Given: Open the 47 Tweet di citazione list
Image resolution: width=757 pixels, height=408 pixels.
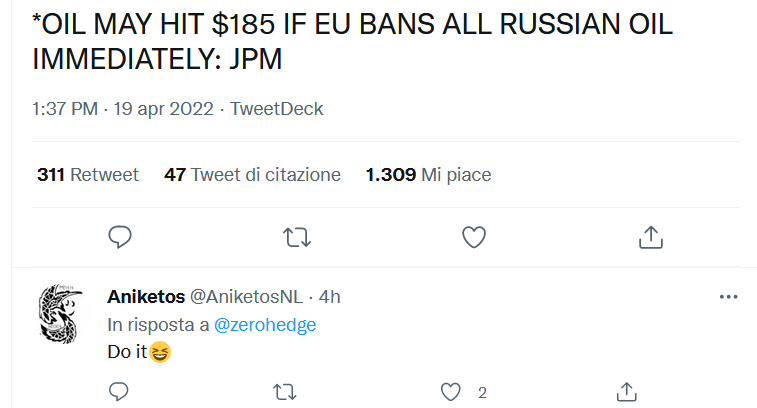Looking at the screenshot, I should pos(252,175).
